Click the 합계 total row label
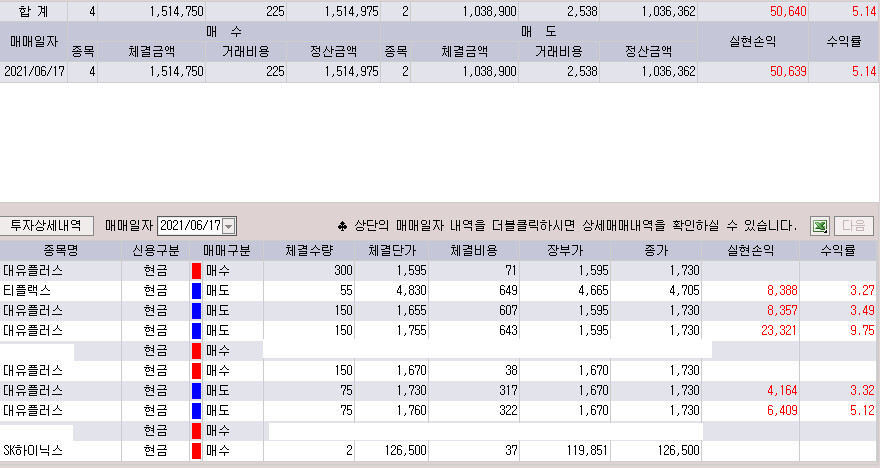 pos(34,11)
